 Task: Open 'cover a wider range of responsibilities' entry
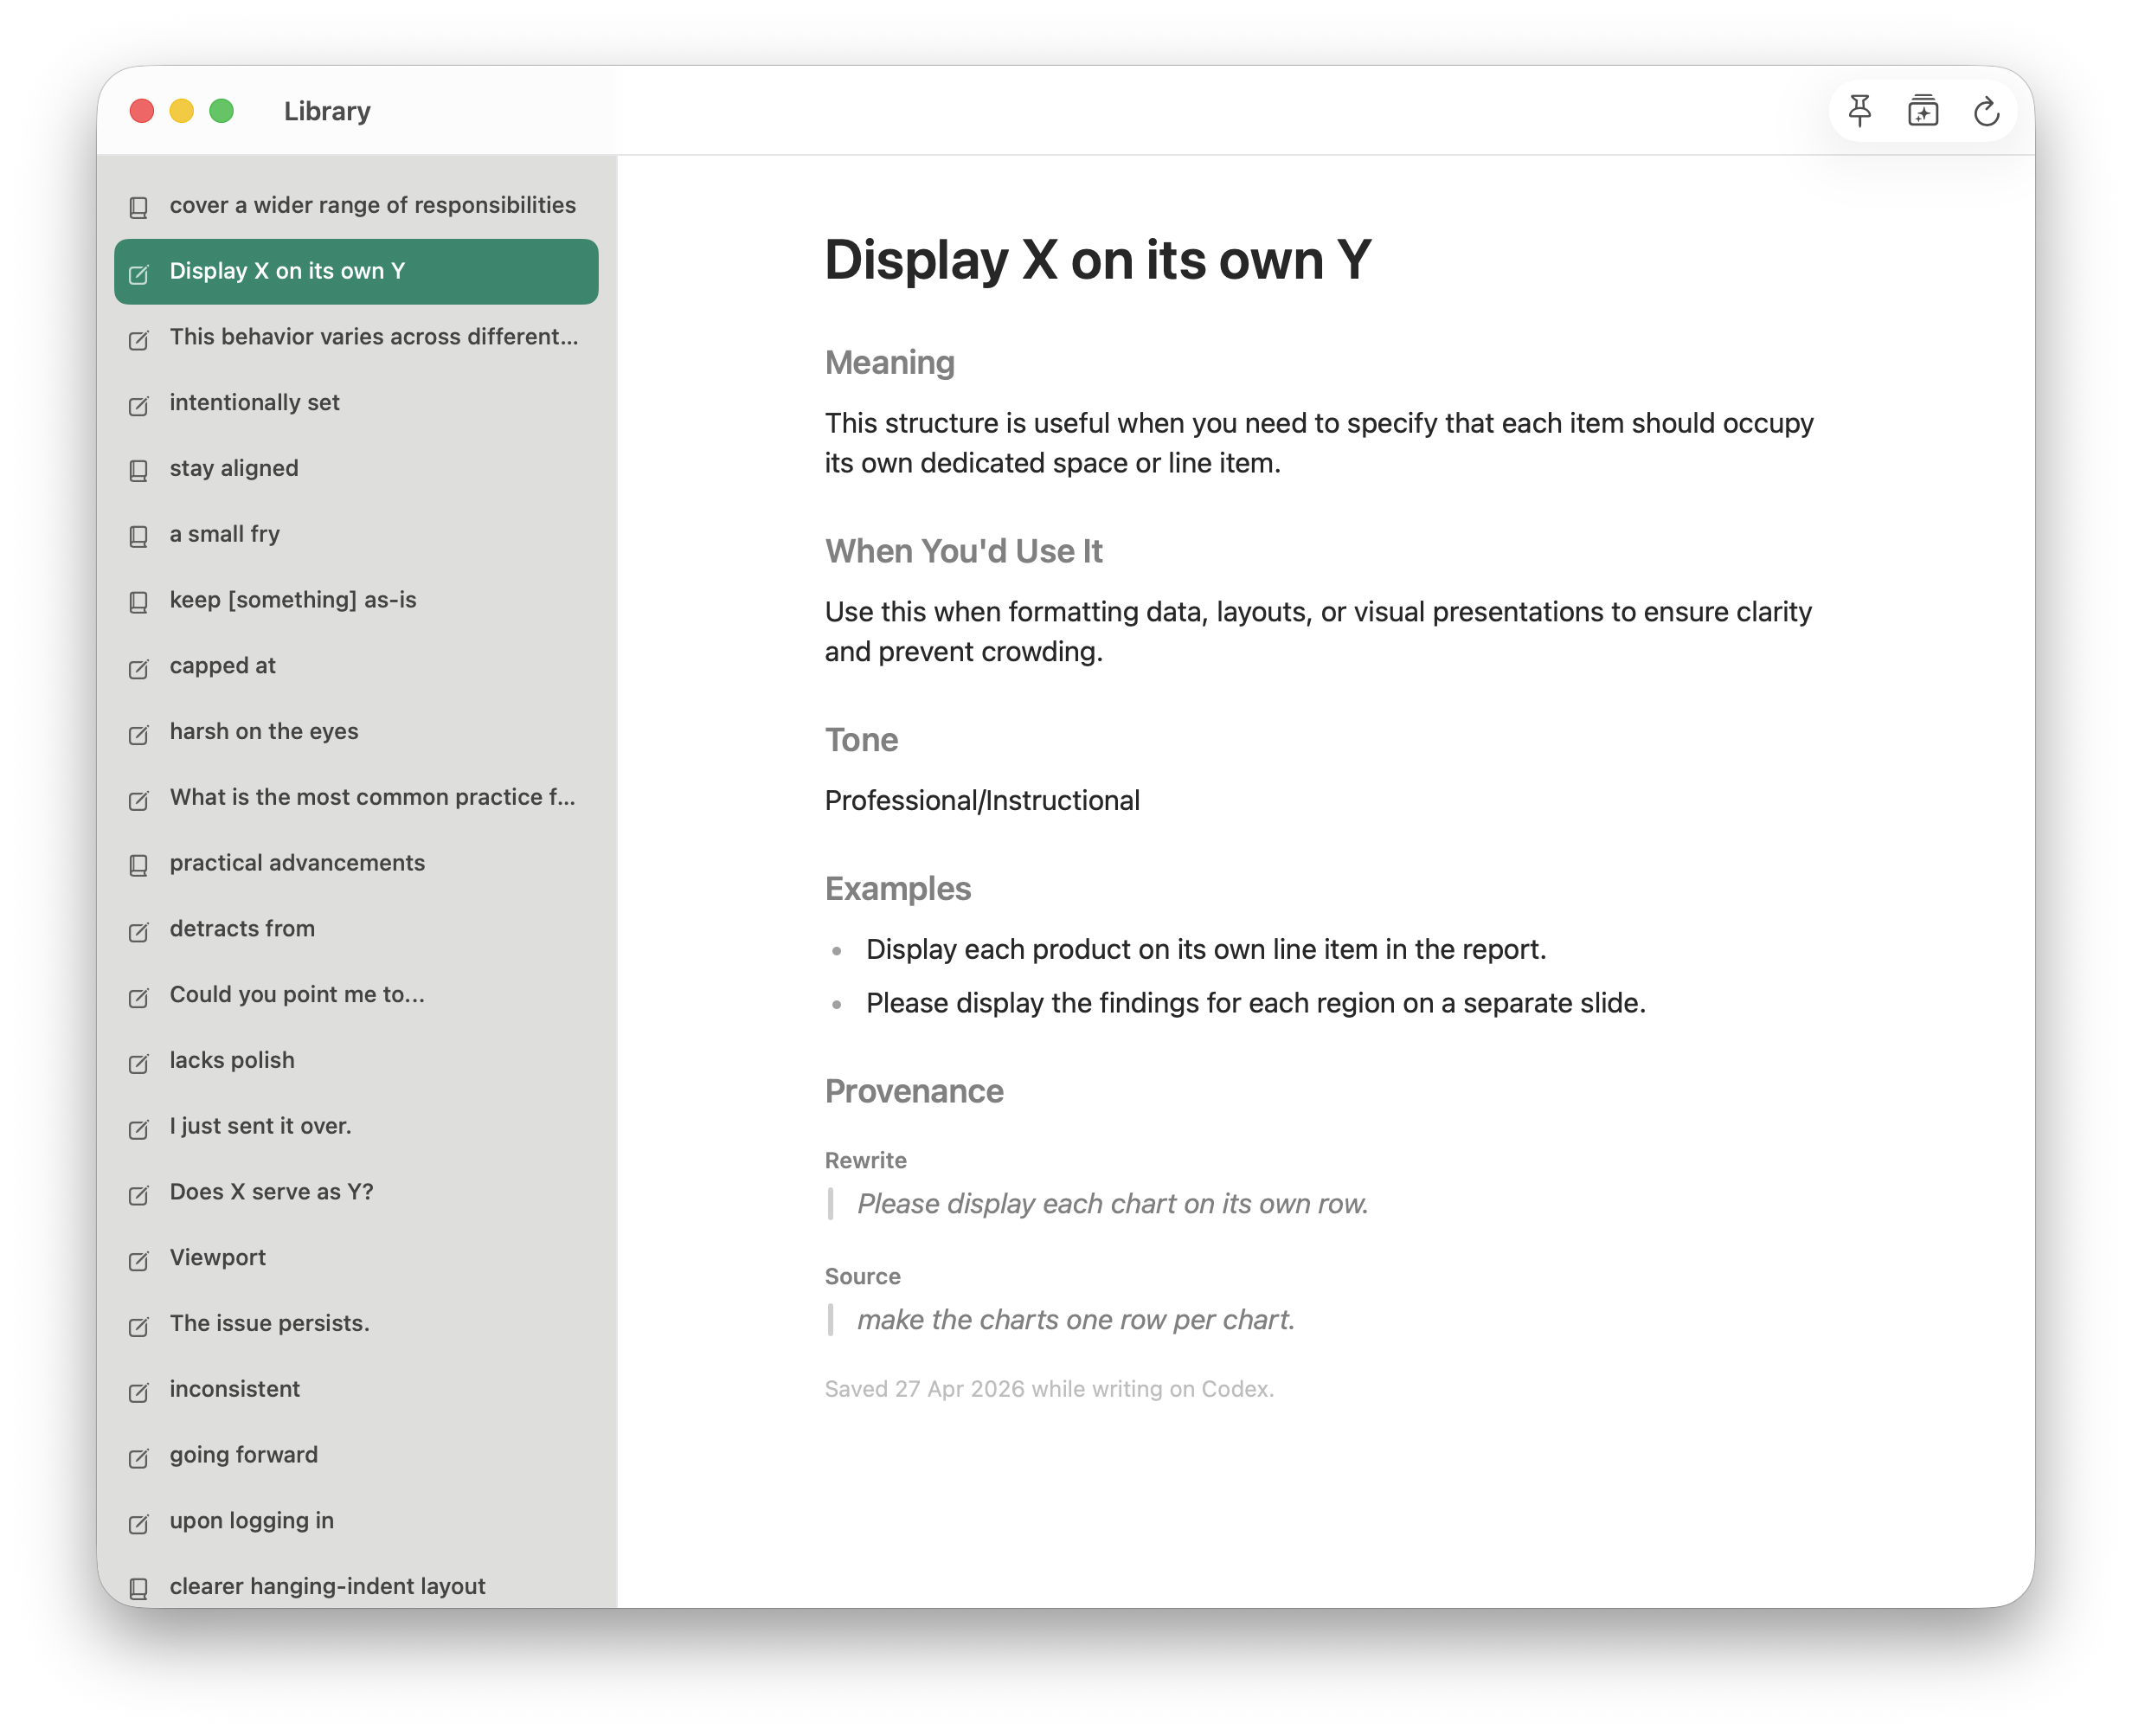coord(356,205)
